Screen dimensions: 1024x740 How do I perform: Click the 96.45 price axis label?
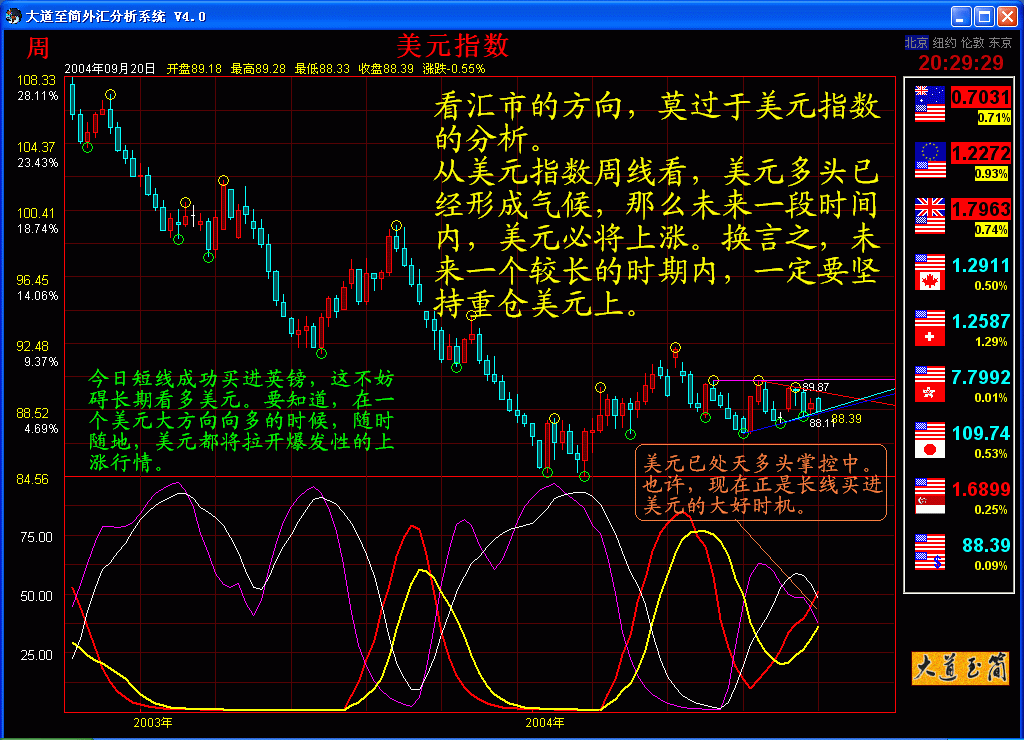tap(33, 281)
